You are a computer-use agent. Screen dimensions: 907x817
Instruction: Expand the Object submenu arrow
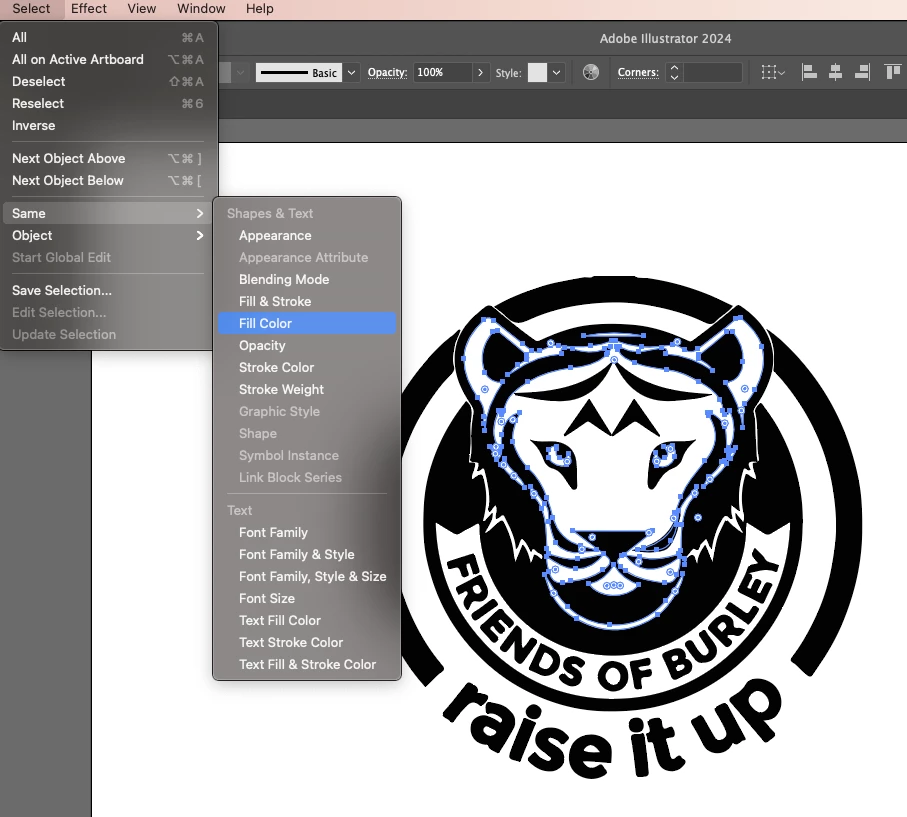[x=200, y=235]
